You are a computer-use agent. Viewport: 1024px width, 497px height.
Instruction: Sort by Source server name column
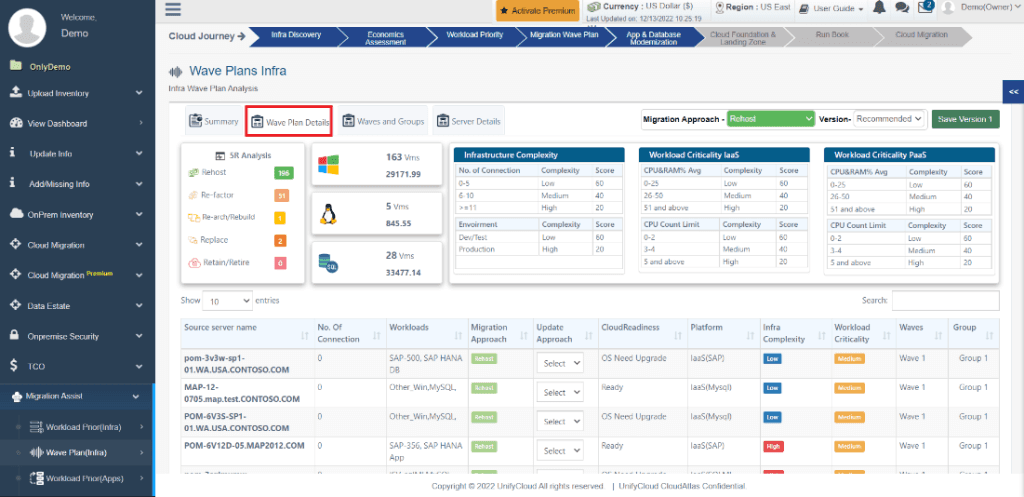pyautogui.click(x=304, y=335)
